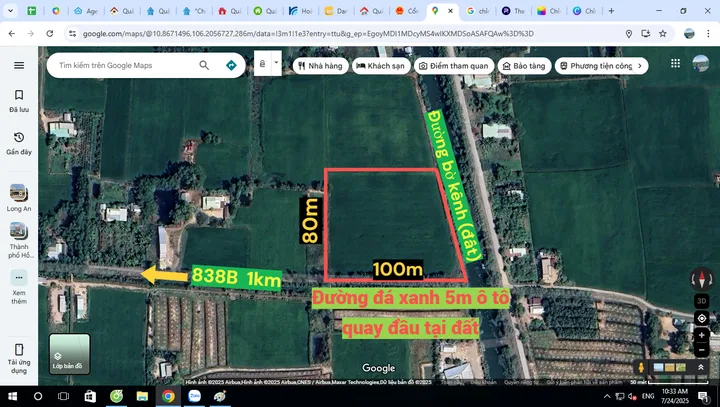Viewport: 720px width, 407px height.
Task: Open the Chrome three-dot menu
Action: [708, 34]
